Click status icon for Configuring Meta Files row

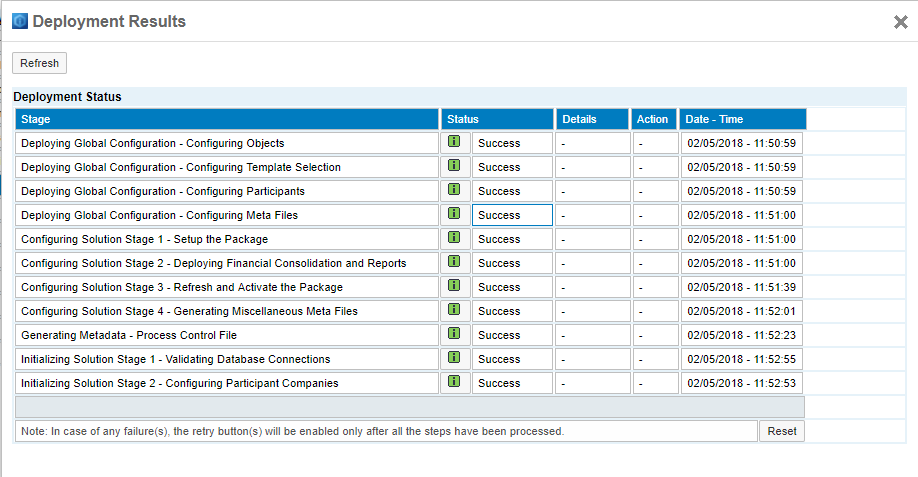(x=454, y=214)
